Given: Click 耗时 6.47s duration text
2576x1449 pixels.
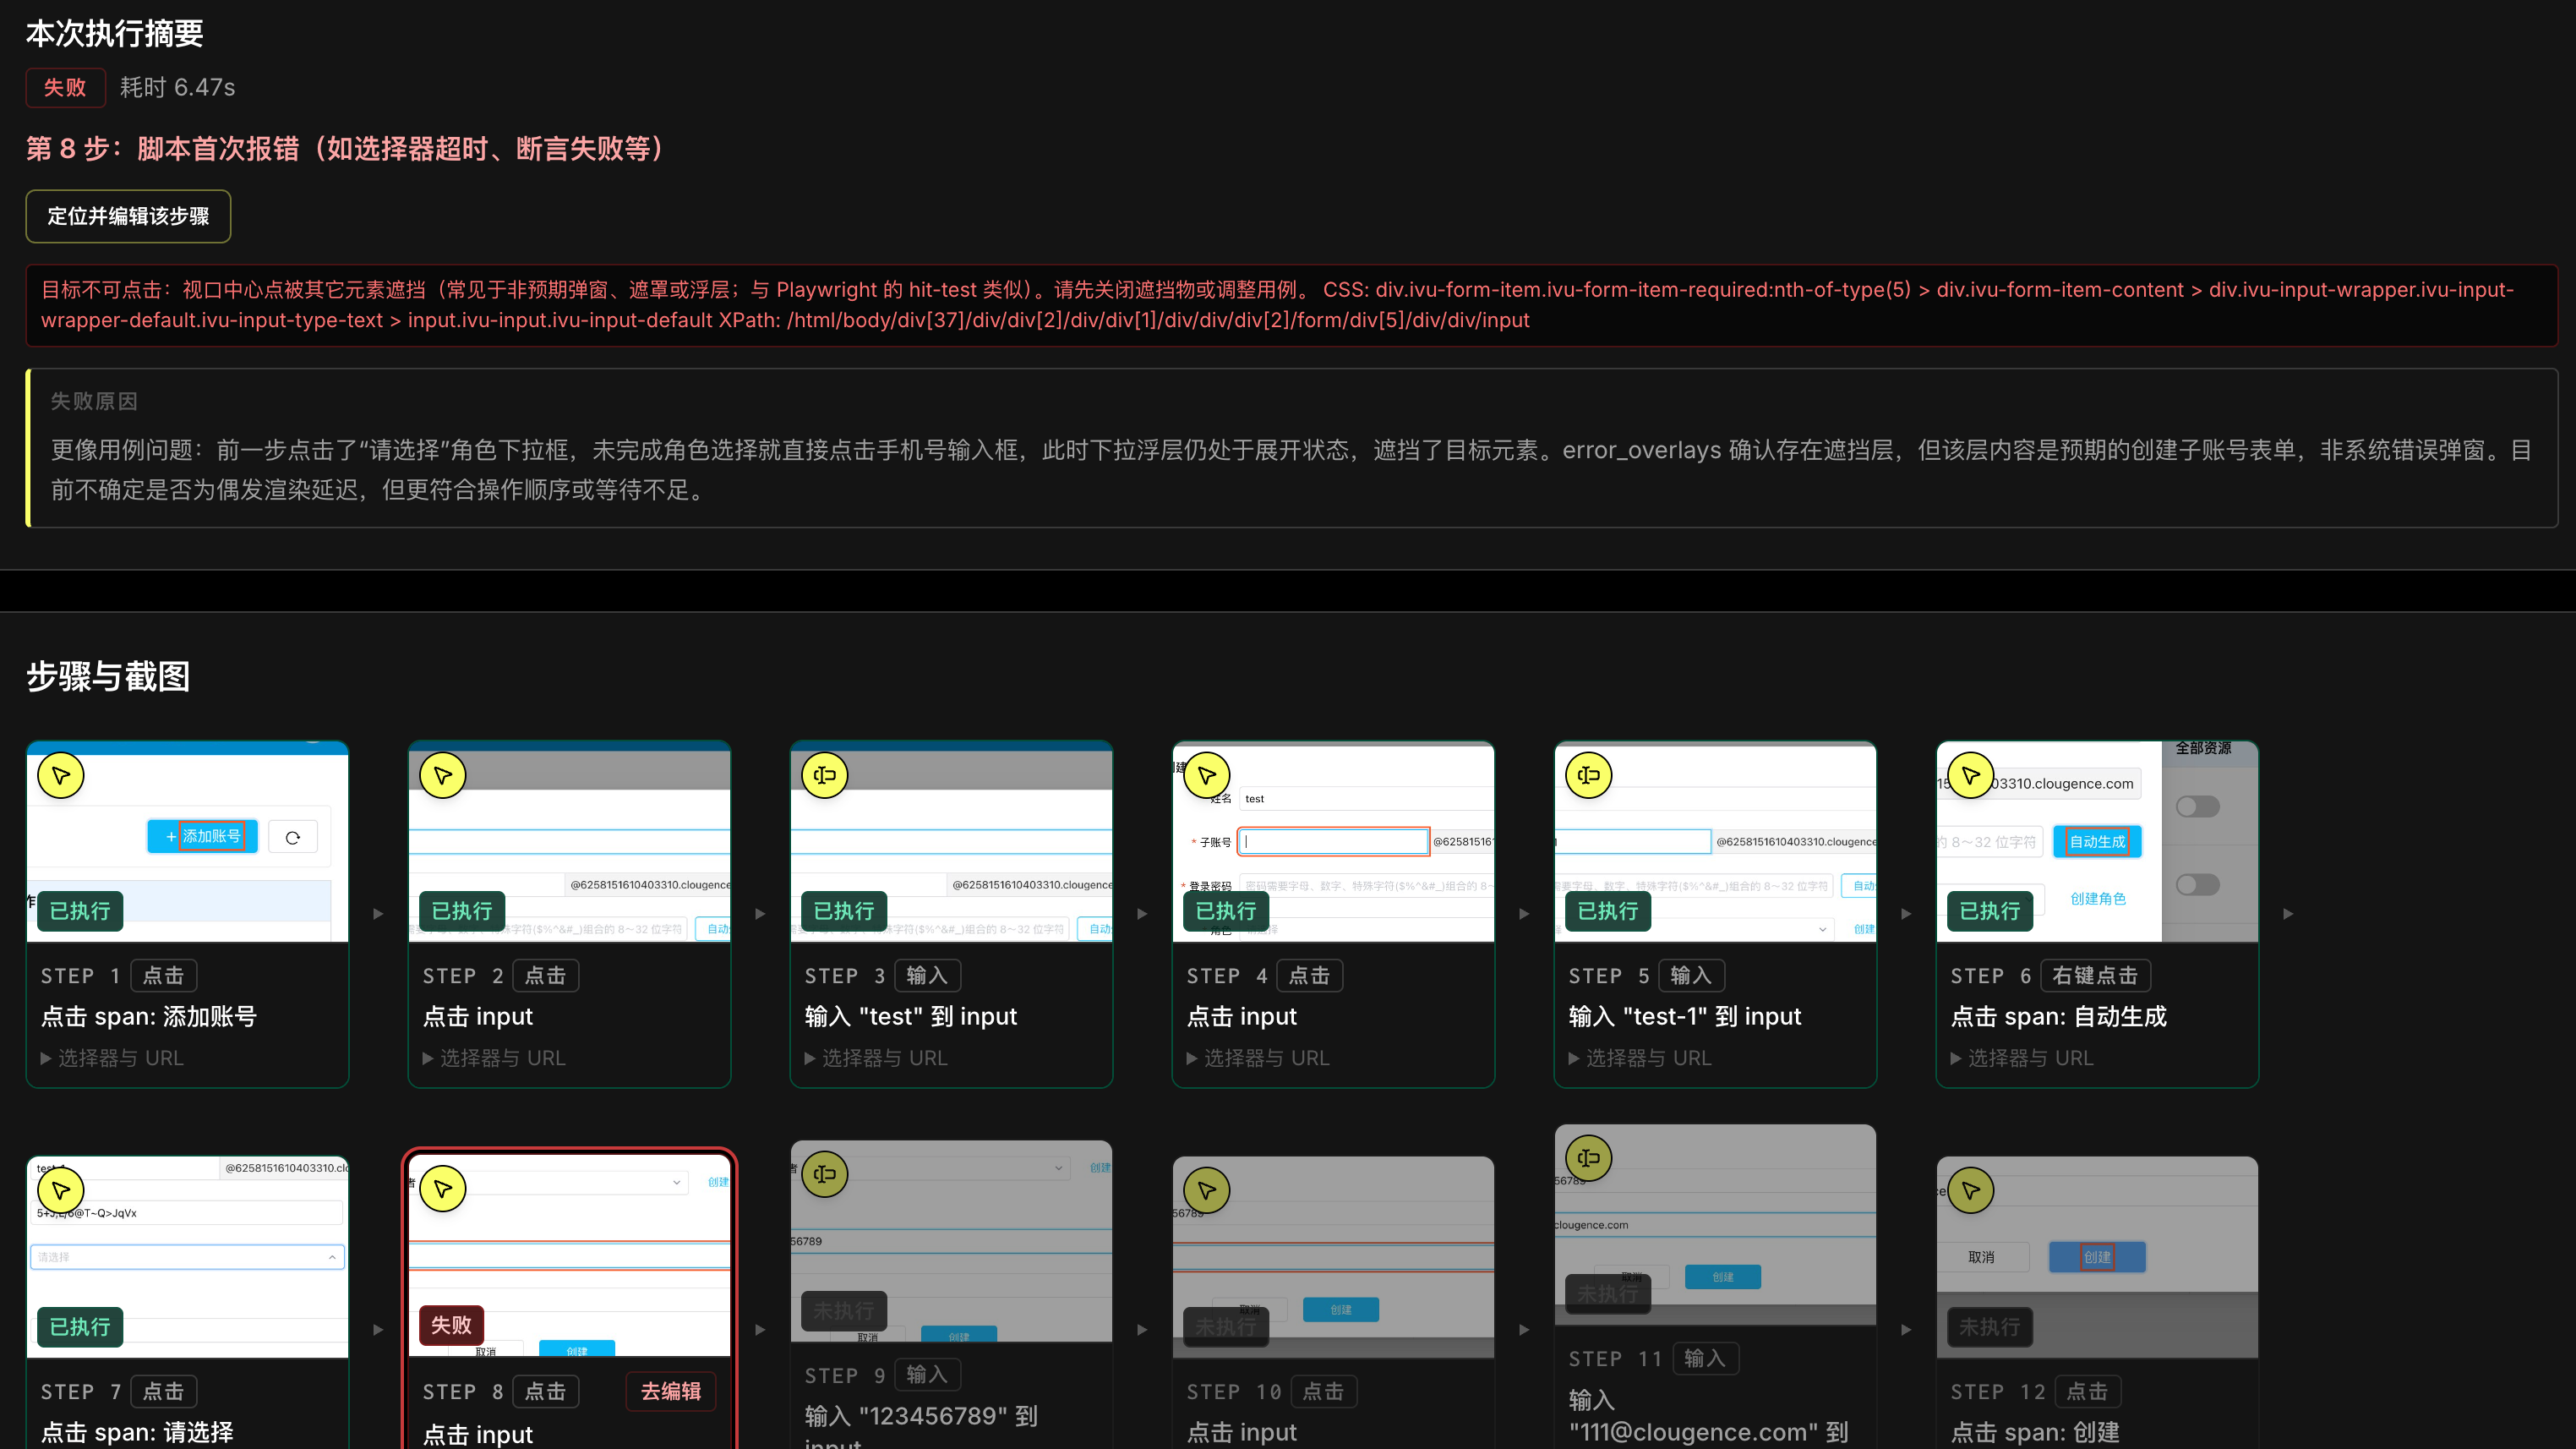Looking at the screenshot, I should pos(177,88).
